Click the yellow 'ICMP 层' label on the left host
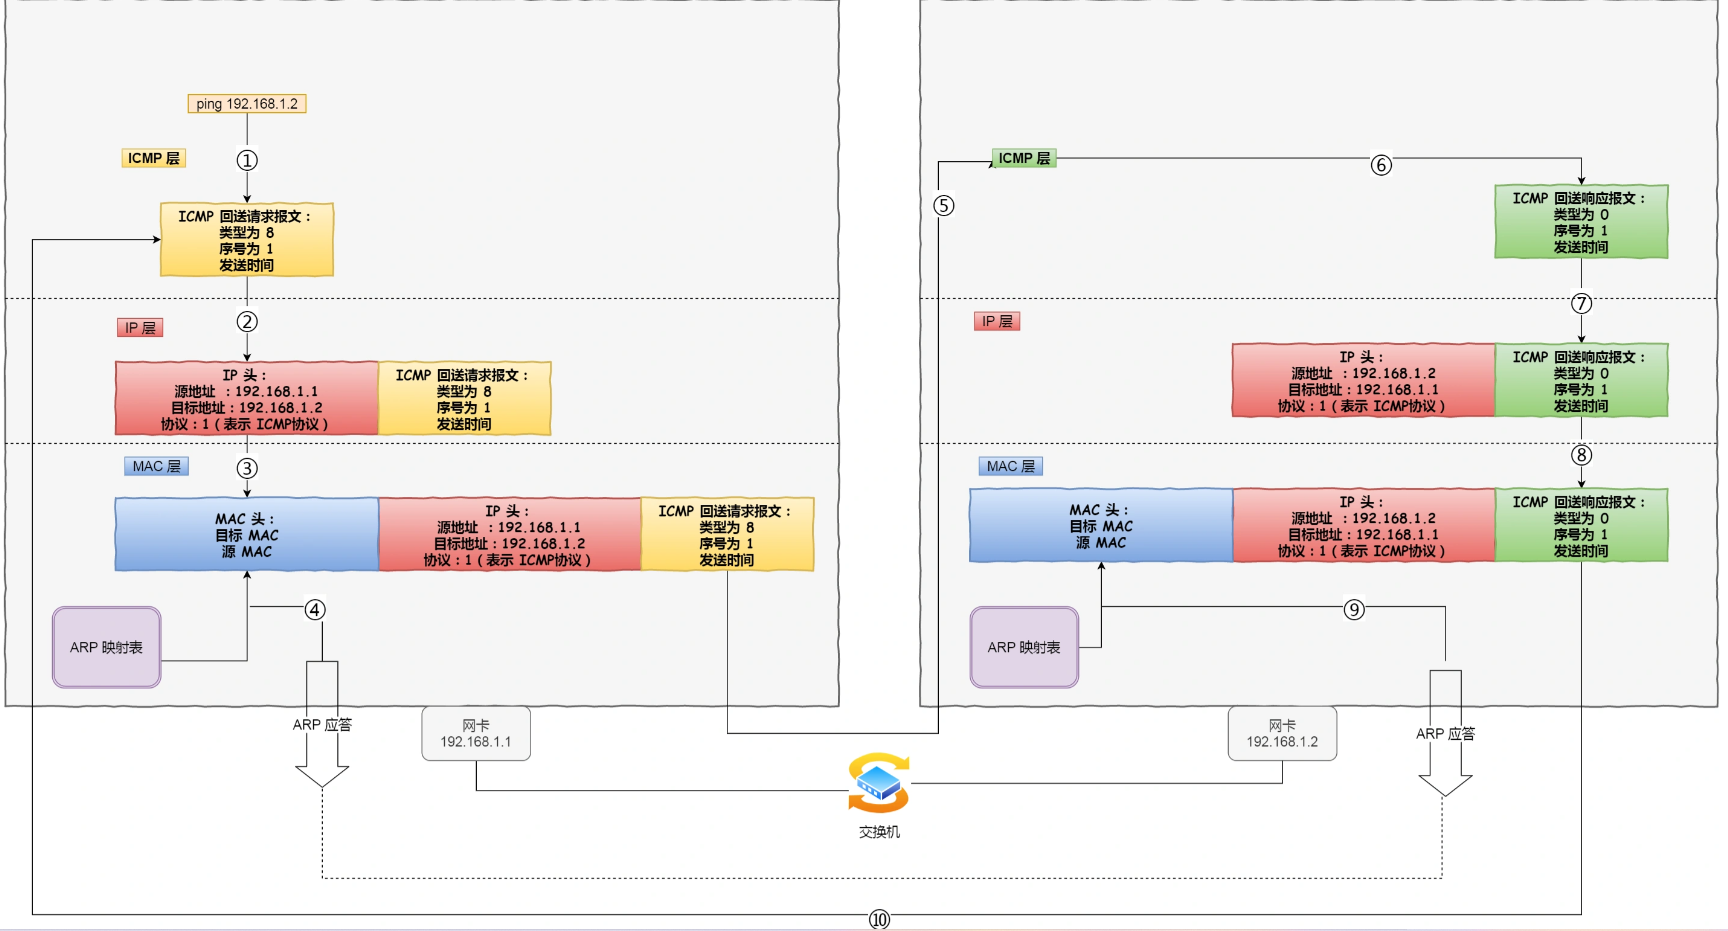The image size is (1728, 931). [153, 158]
